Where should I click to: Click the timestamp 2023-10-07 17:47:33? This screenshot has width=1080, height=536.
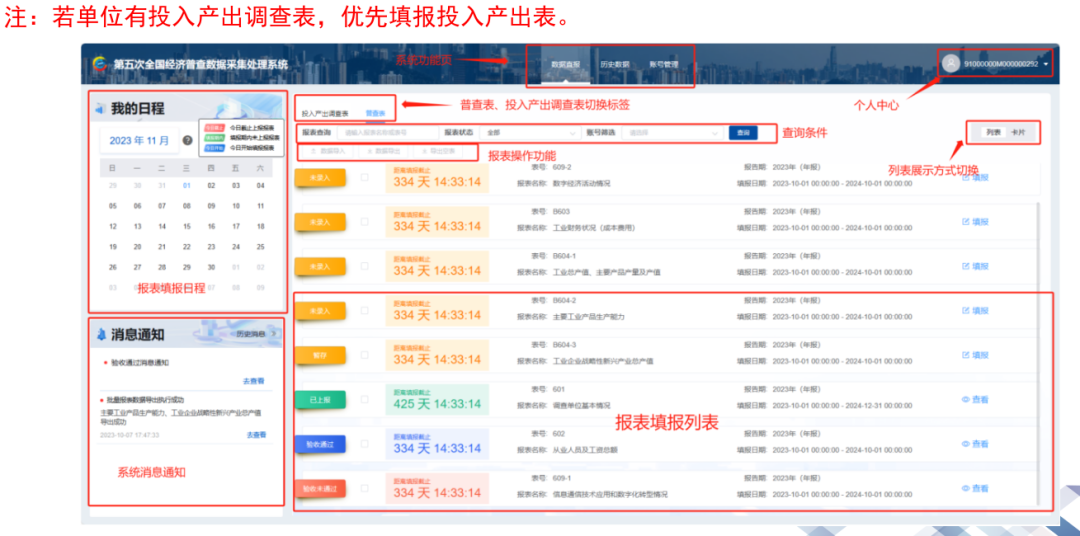click(x=129, y=435)
